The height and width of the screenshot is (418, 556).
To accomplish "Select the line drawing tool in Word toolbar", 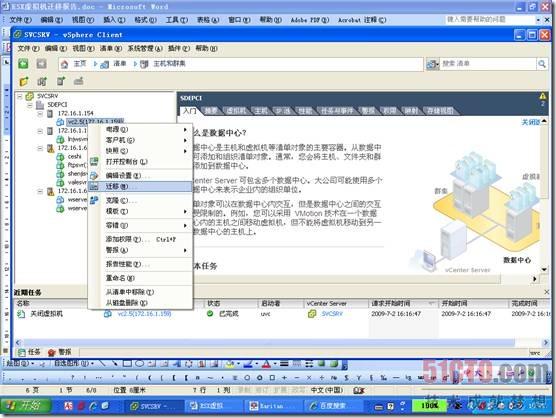I will pyautogui.click(x=102, y=363).
